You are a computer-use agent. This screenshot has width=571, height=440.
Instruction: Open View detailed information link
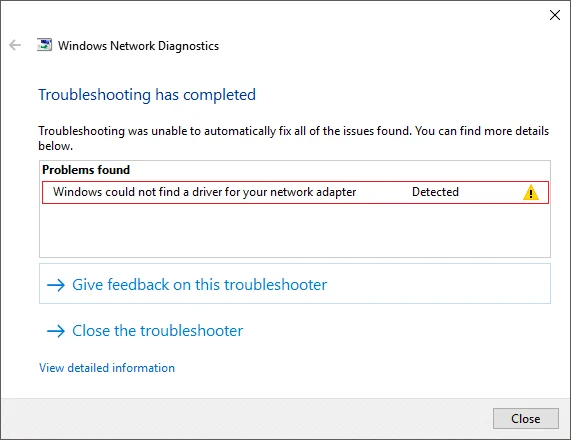[x=107, y=368]
